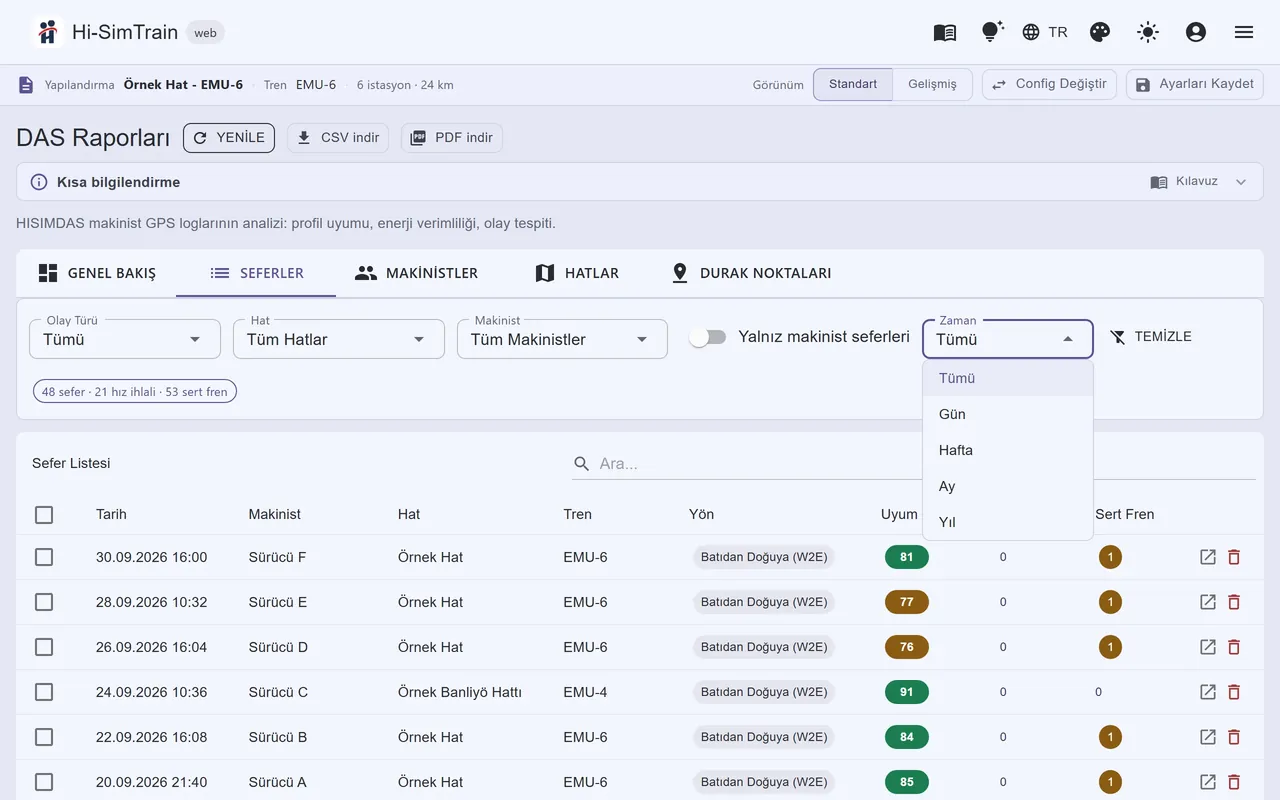Choose Gün from the Zaman list
Screen dimensions: 1280x800
click(1008, 414)
